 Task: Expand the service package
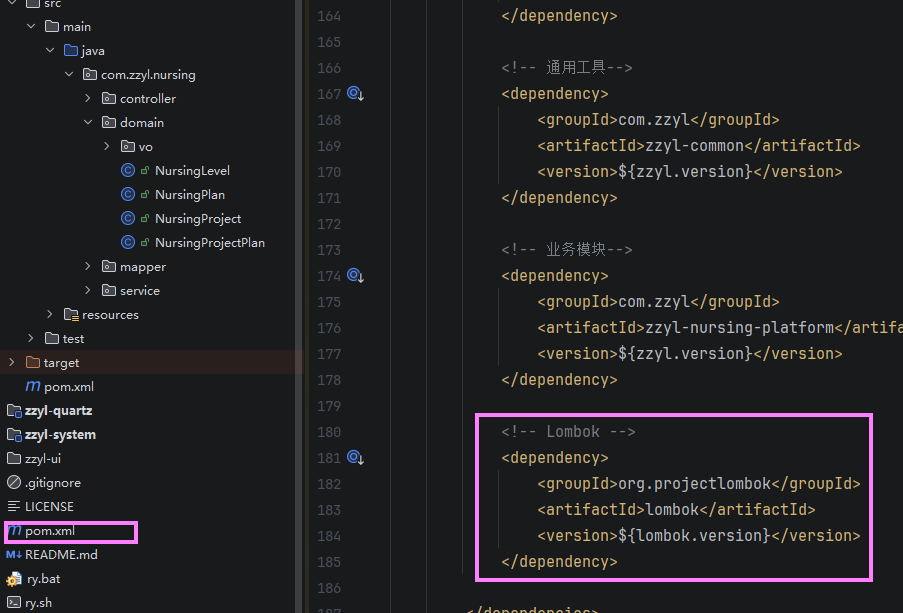tap(88, 290)
